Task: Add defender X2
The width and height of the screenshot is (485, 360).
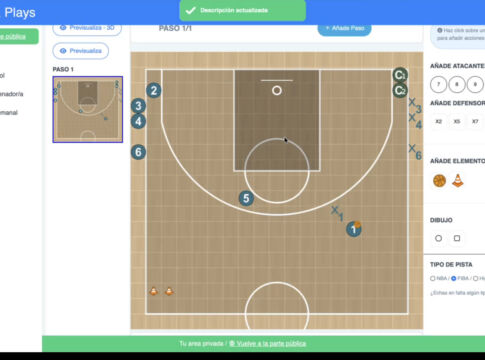Action: (439, 121)
